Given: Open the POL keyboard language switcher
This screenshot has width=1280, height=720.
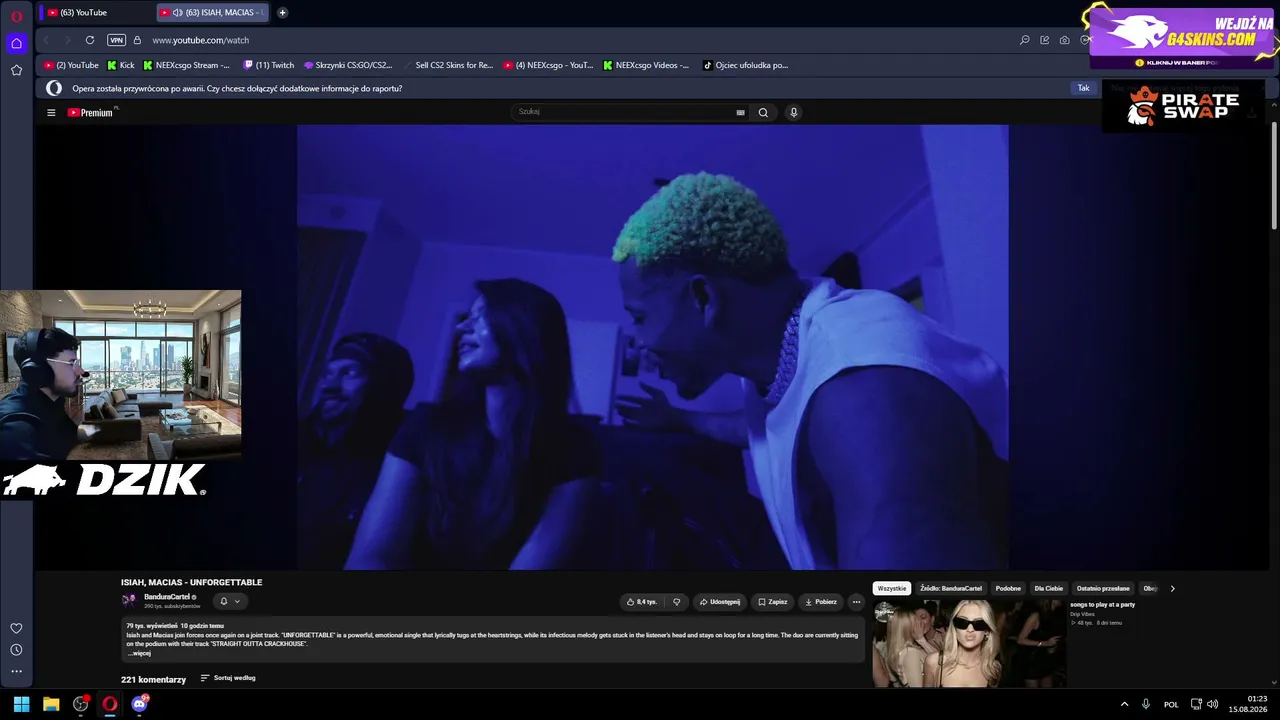Looking at the screenshot, I should point(1171,704).
